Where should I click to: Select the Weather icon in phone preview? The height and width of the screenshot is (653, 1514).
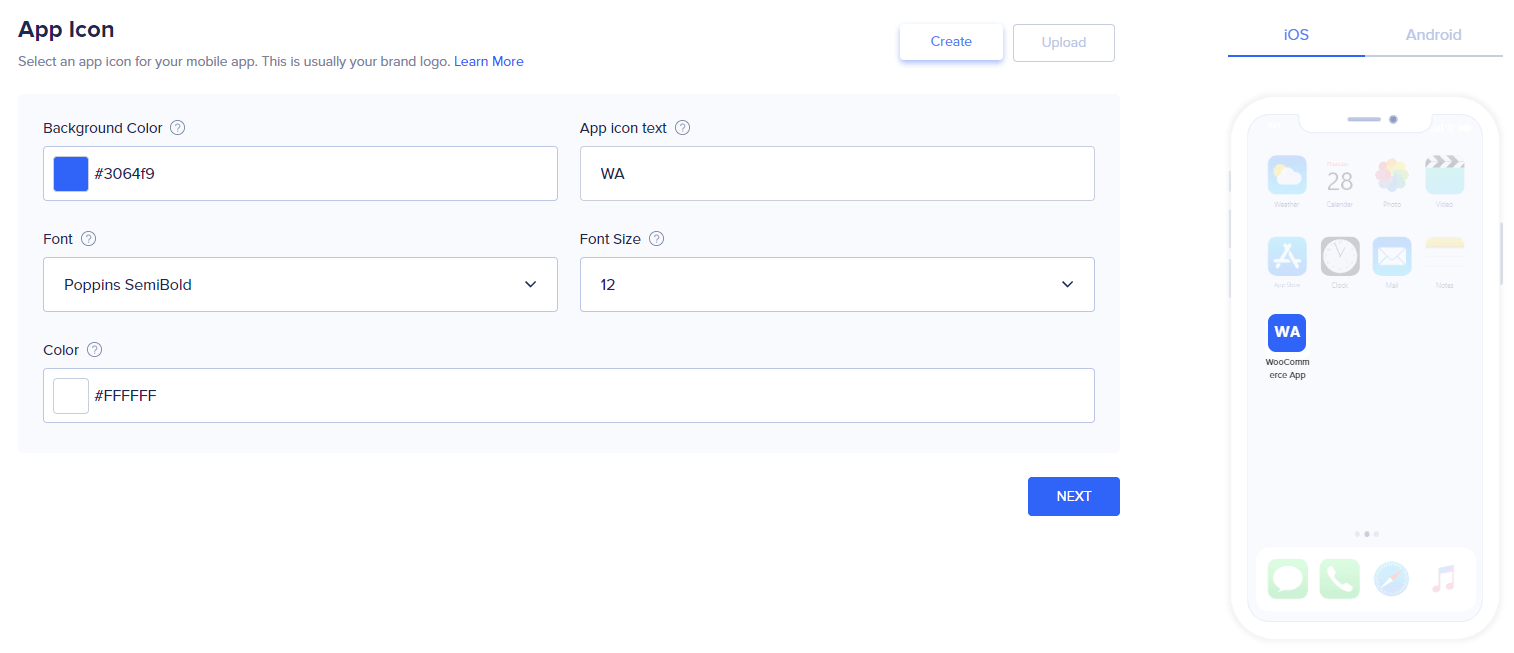pyautogui.click(x=1287, y=176)
